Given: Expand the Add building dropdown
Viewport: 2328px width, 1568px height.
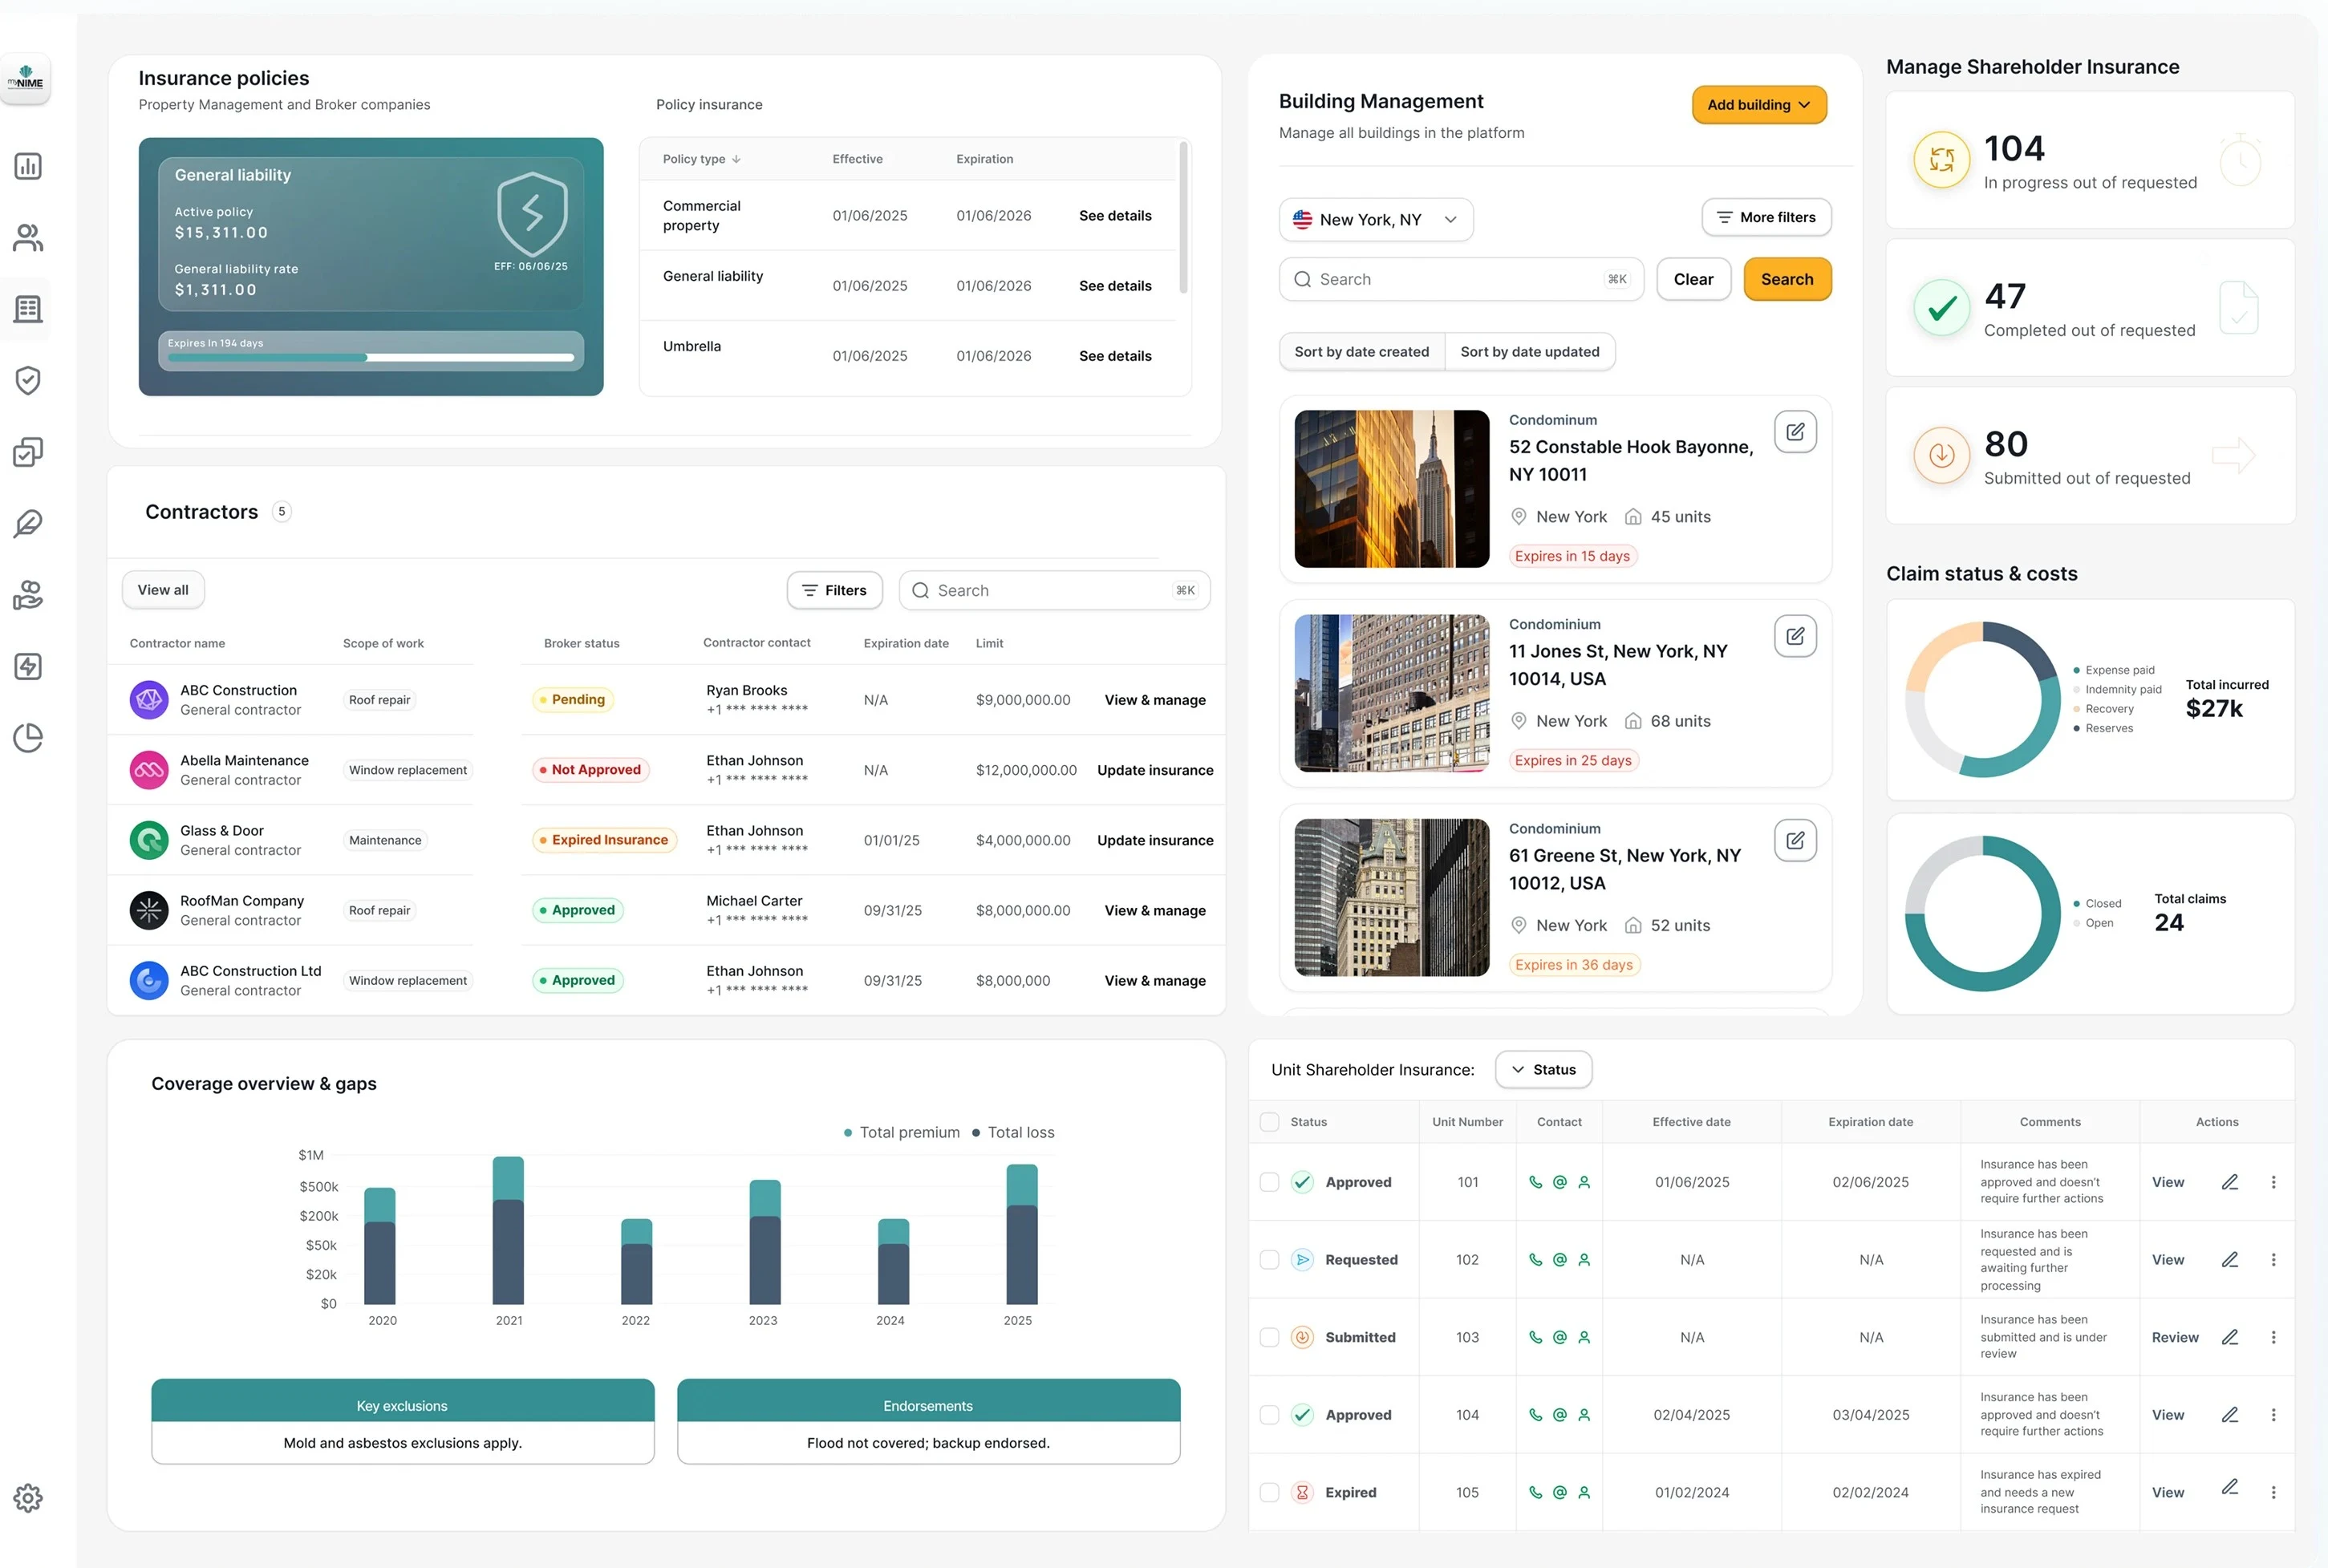Looking at the screenshot, I should tap(1758, 105).
